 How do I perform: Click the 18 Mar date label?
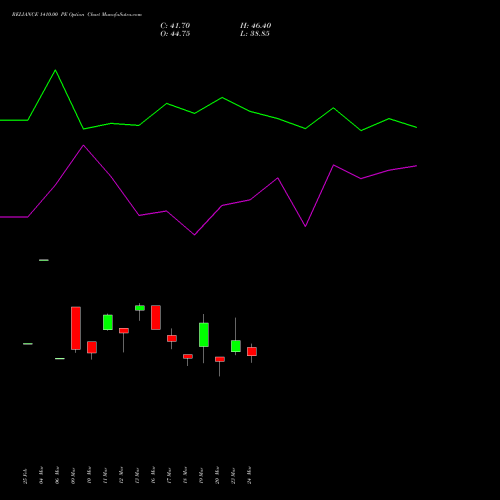pyautogui.click(x=186, y=475)
